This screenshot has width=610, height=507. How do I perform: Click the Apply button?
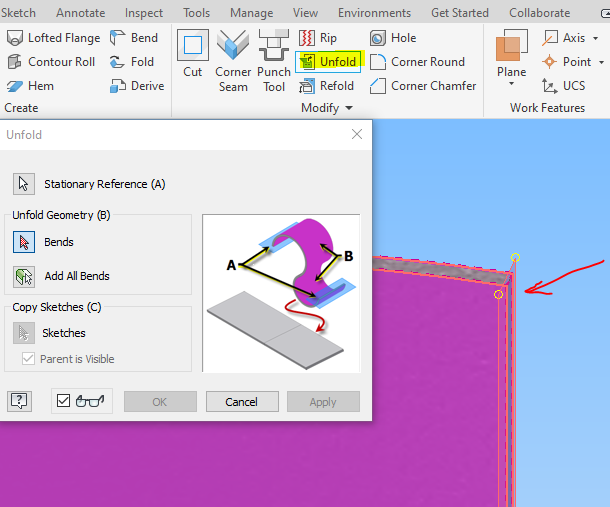tap(323, 402)
